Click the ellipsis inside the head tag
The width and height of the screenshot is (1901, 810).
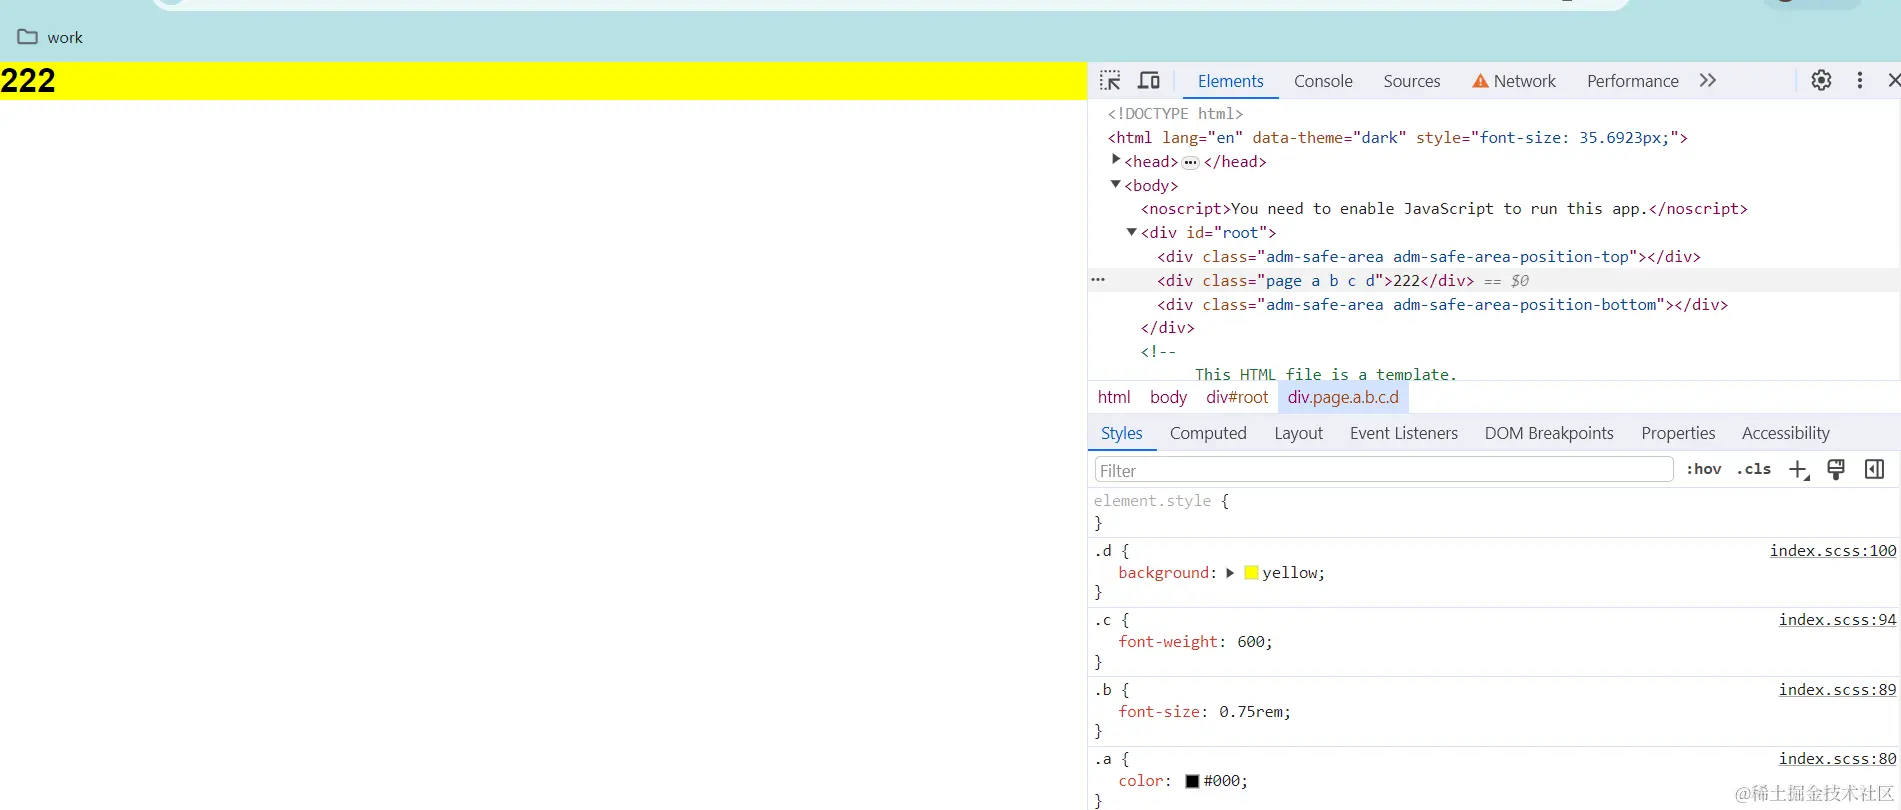1190,162
